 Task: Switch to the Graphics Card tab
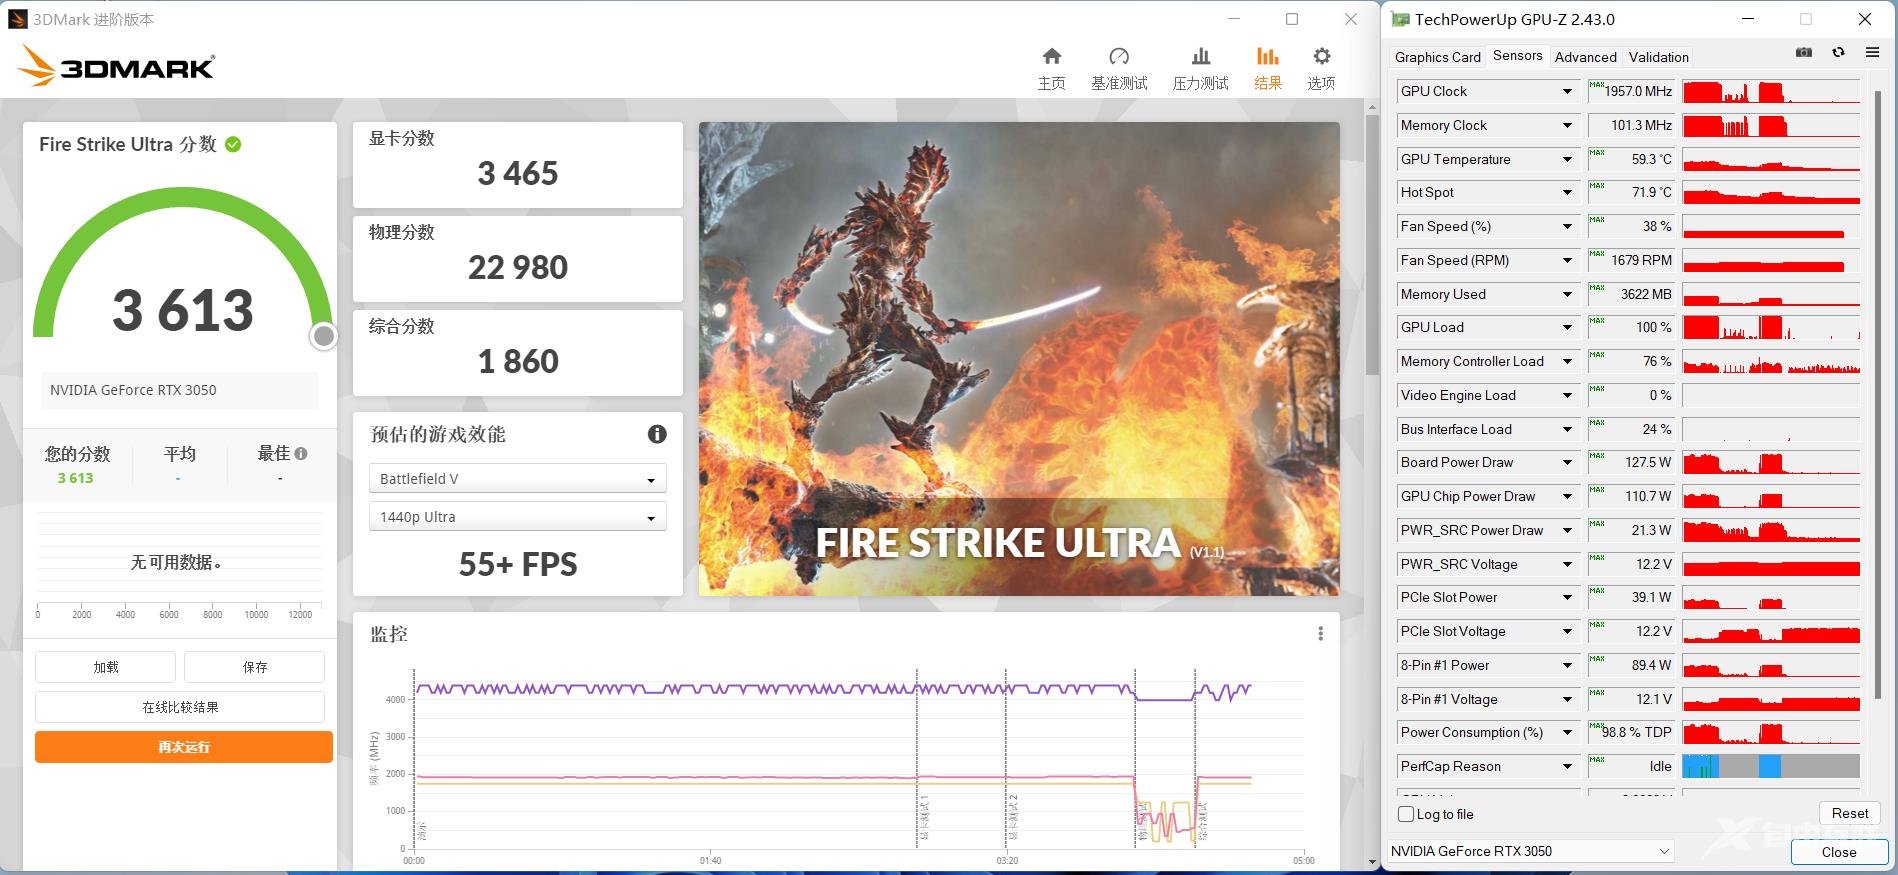[1437, 57]
